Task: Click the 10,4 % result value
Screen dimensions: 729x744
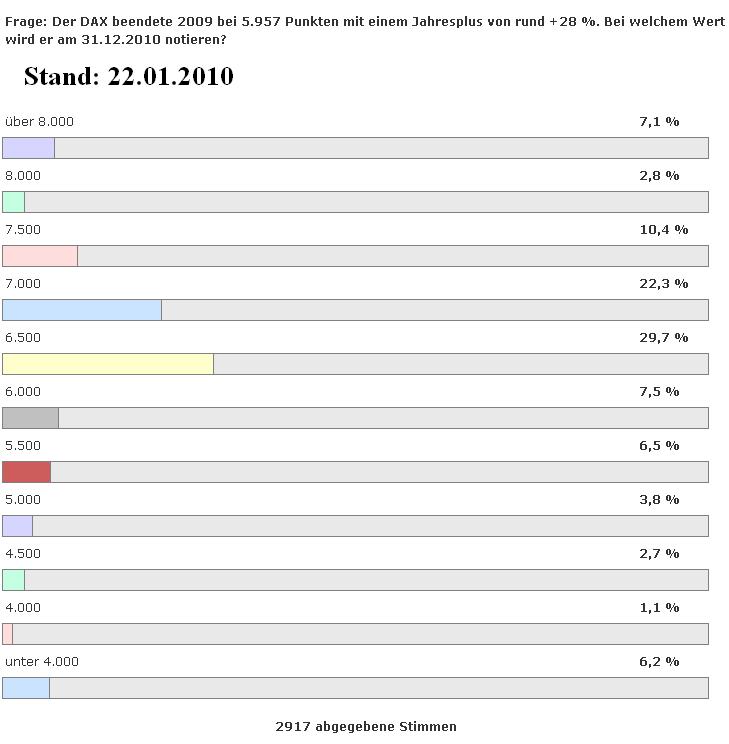Action: click(663, 230)
